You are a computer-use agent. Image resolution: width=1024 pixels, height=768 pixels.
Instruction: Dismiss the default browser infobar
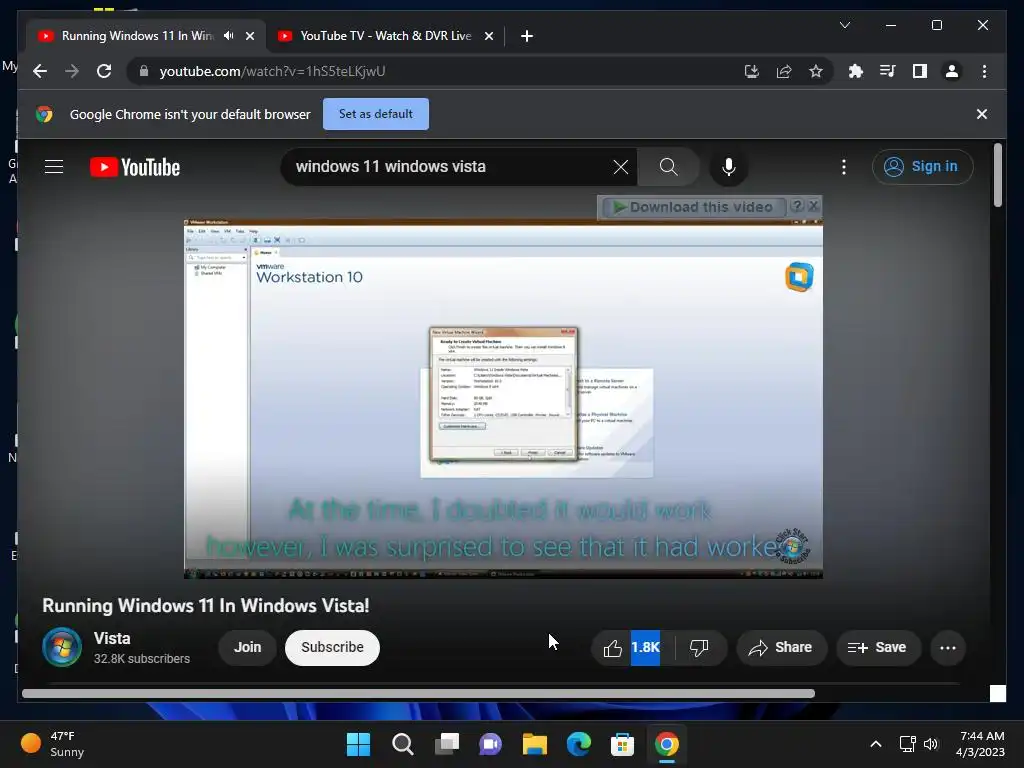pyautogui.click(x=981, y=114)
